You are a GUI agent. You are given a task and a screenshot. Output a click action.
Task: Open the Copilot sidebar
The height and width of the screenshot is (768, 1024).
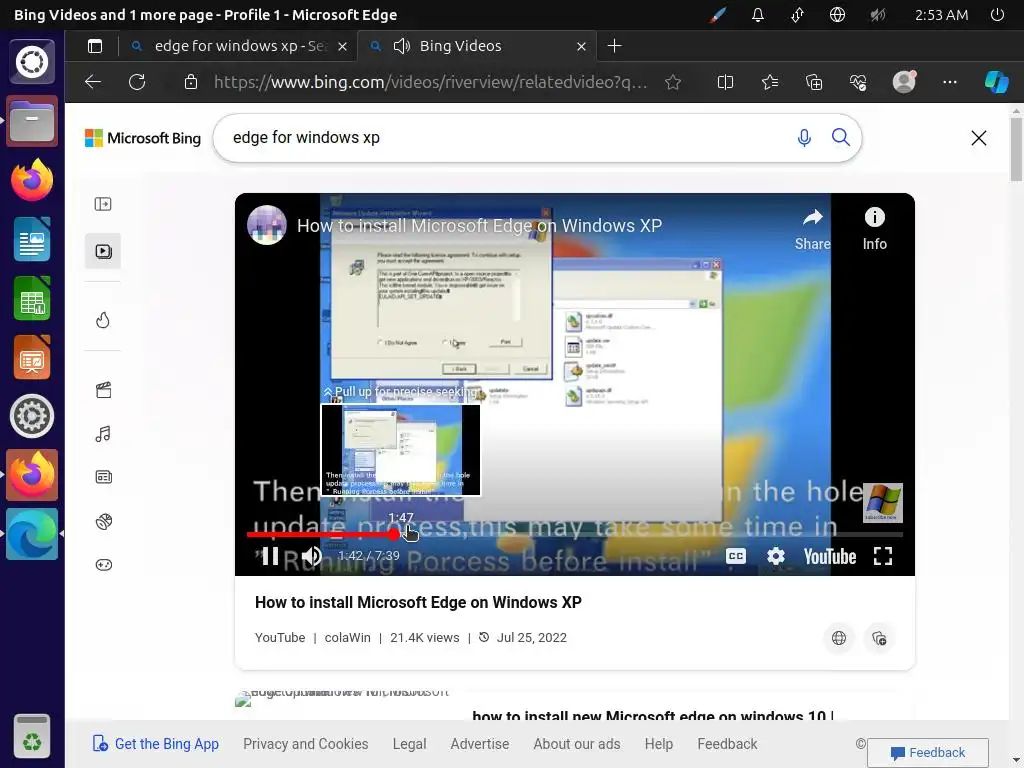[x=996, y=82]
